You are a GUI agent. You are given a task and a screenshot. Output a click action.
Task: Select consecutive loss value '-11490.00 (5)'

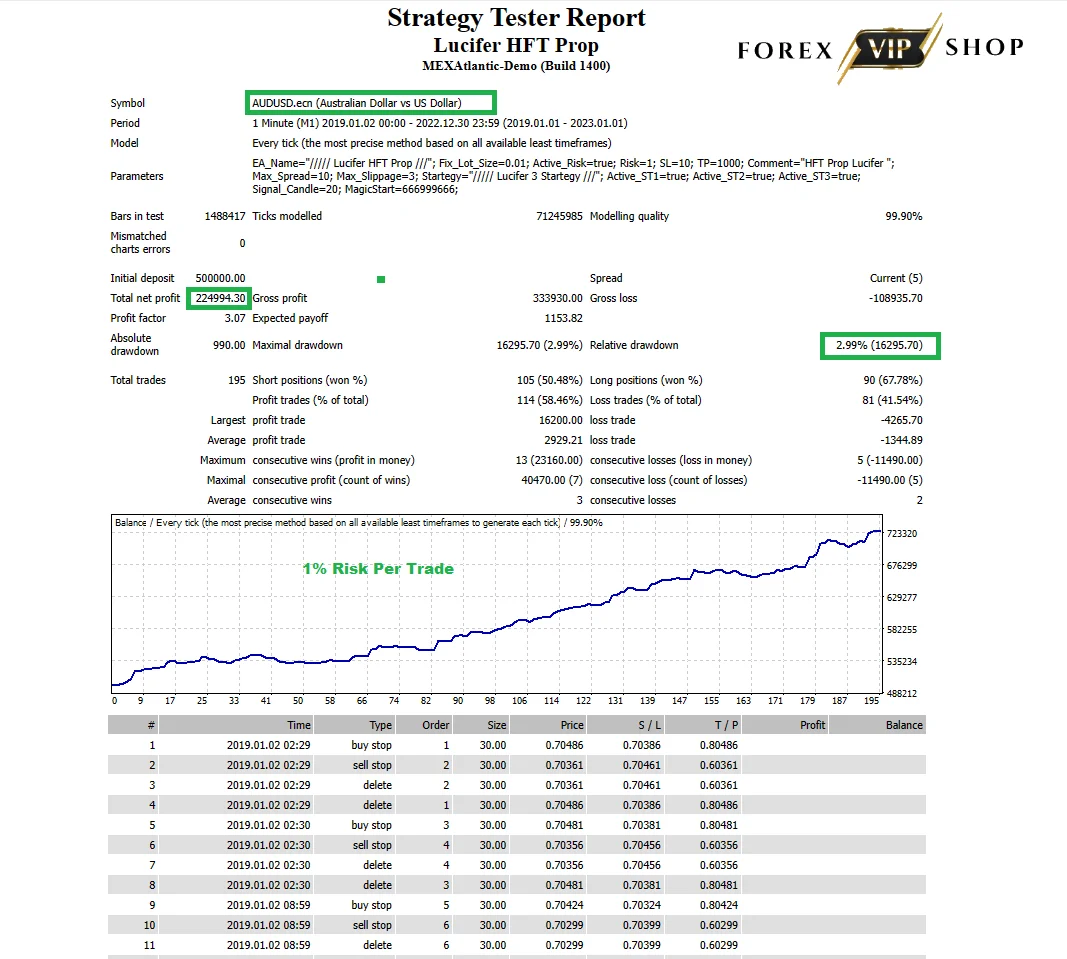point(890,481)
